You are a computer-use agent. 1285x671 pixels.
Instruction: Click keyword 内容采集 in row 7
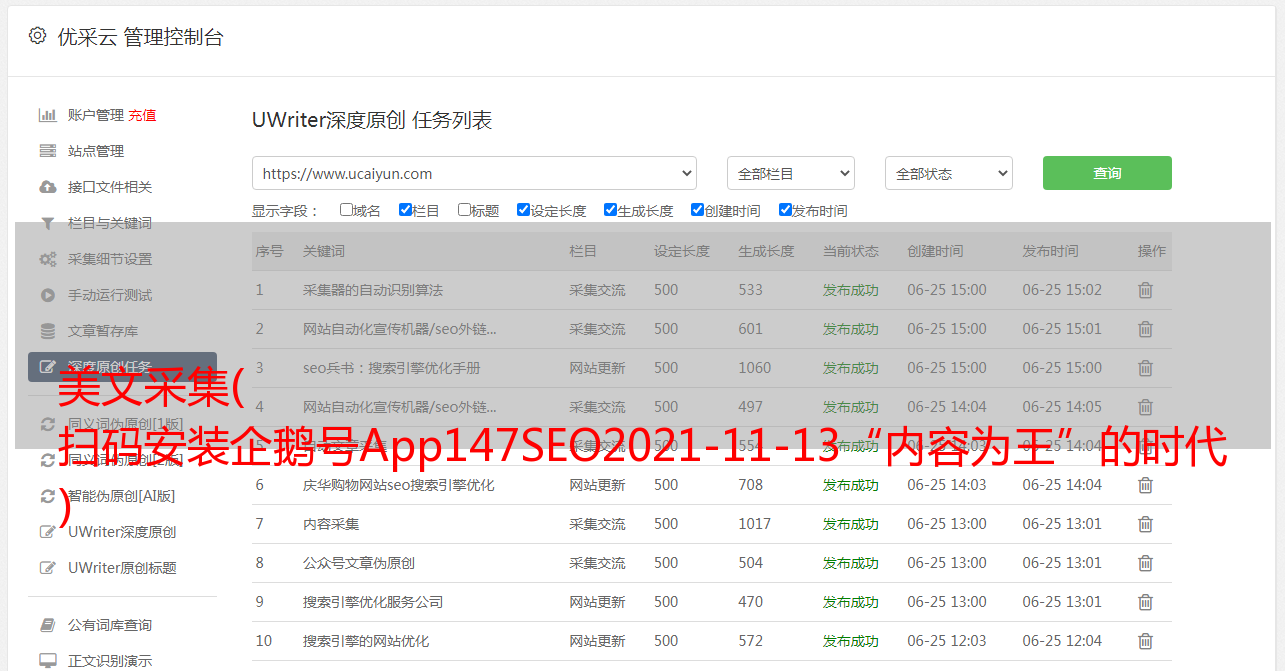coord(331,524)
